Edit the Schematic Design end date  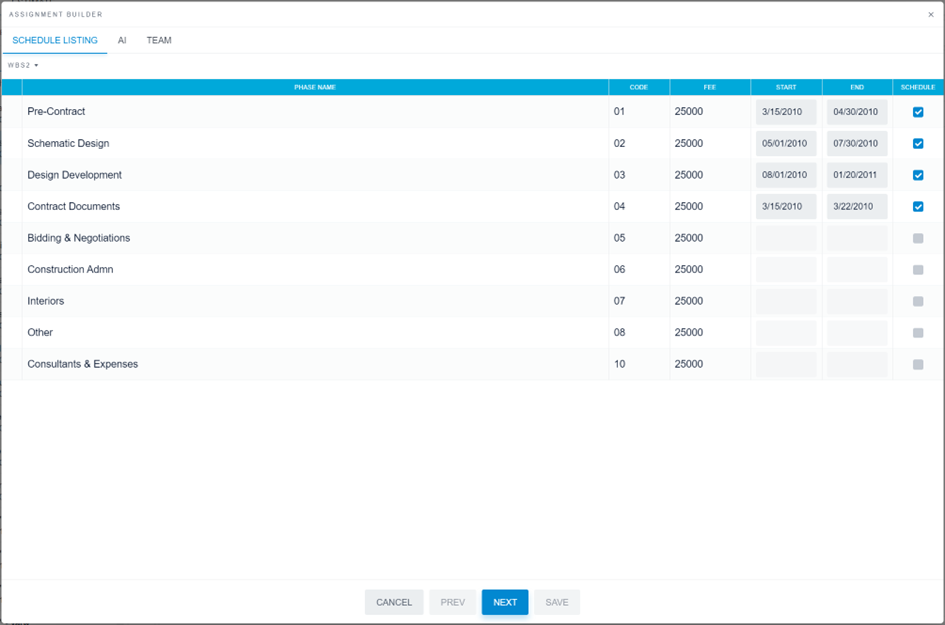coord(856,143)
